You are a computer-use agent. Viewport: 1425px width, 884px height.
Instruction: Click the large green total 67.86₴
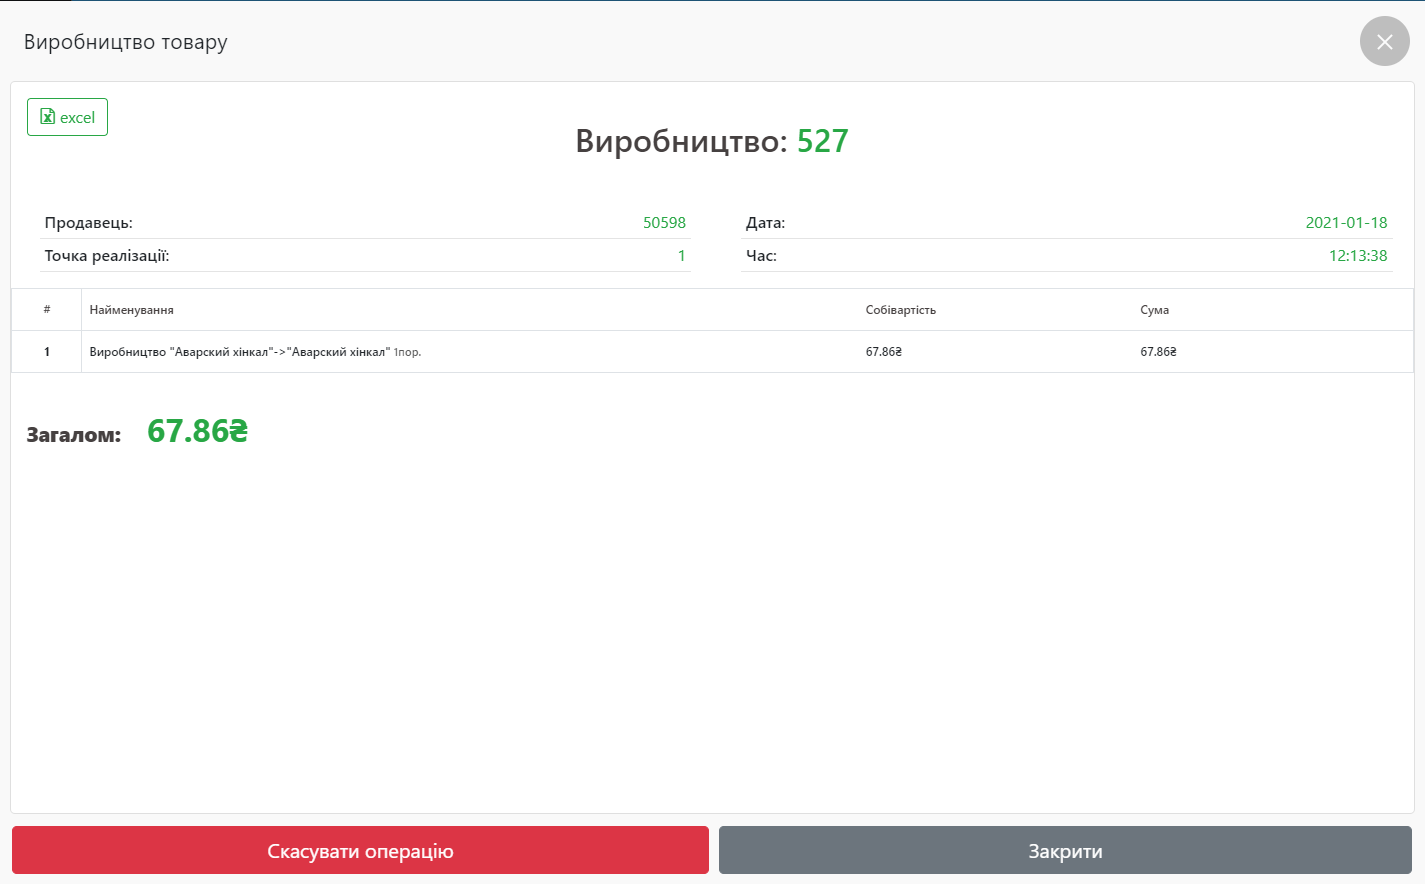click(197, 431)
